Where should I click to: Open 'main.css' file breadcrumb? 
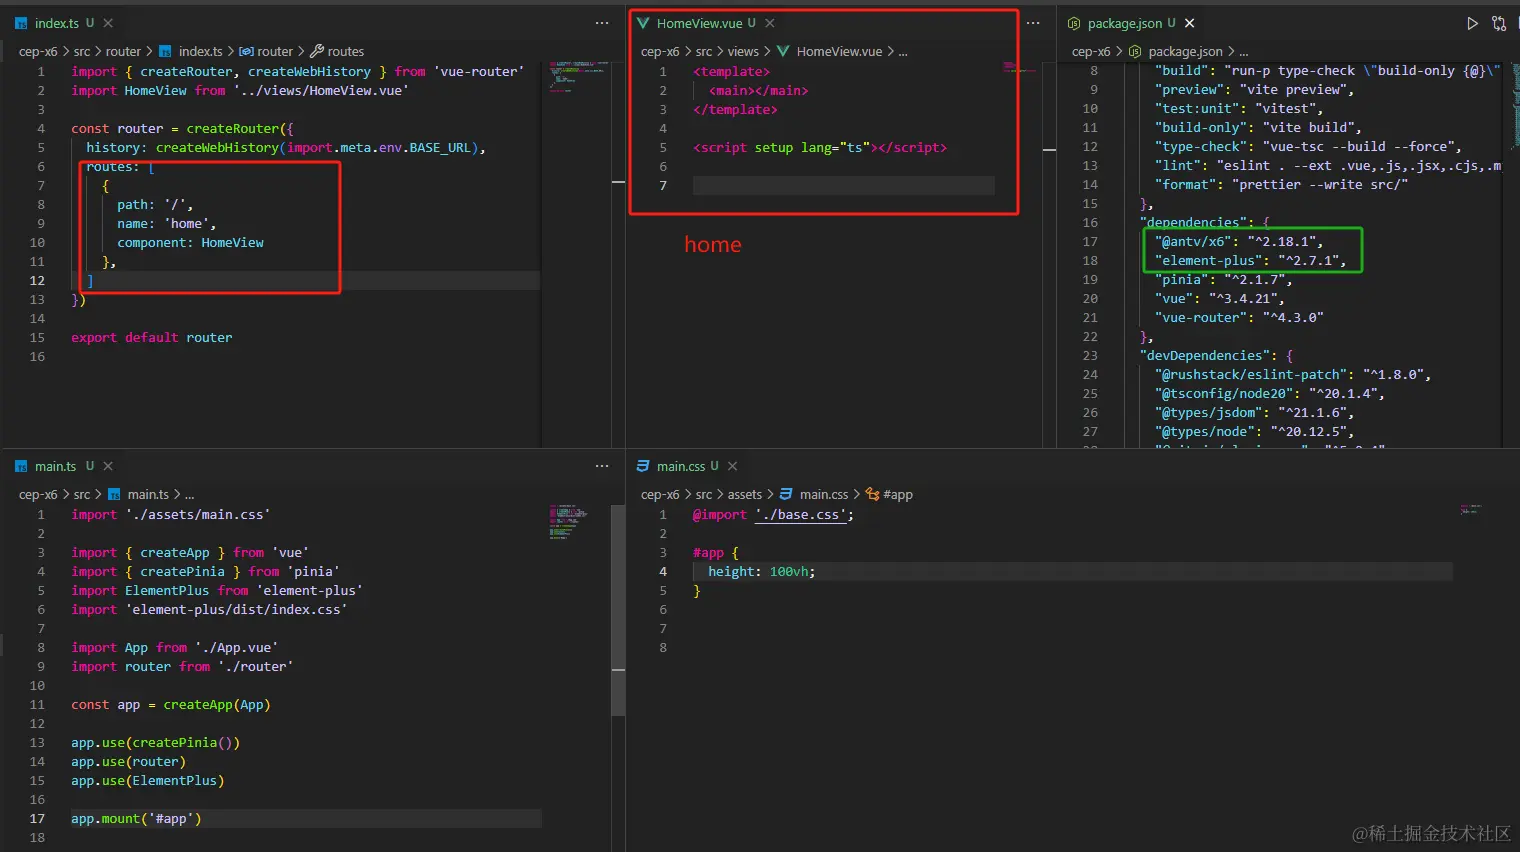click(824, 494)
